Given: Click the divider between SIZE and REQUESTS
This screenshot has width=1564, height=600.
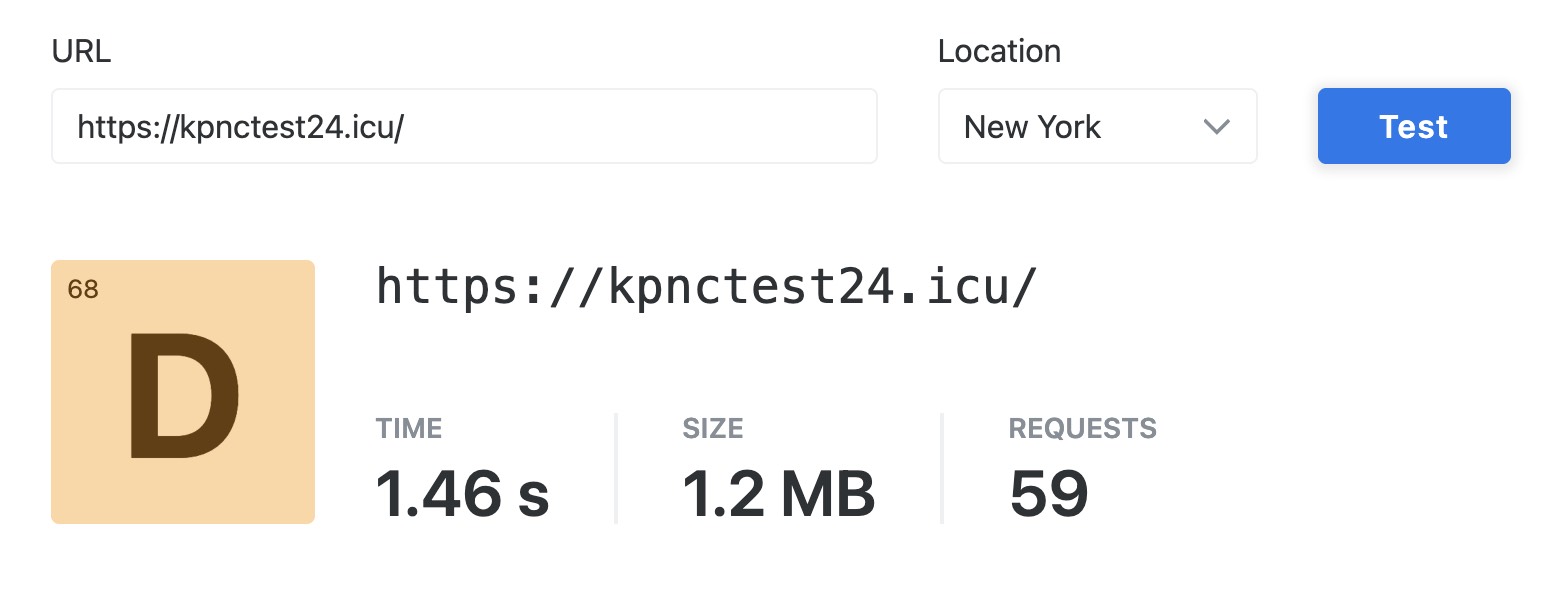Looking at the screenshot, I should [x=942, y=468].
